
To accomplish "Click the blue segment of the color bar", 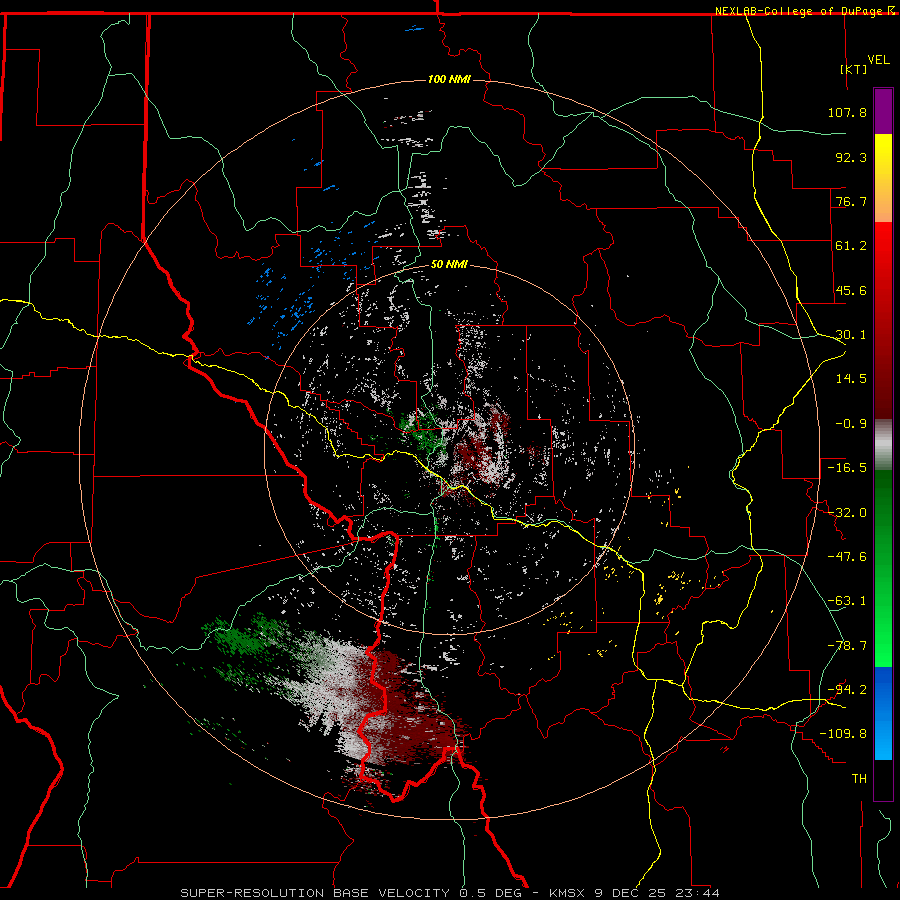I will (883, 713).
